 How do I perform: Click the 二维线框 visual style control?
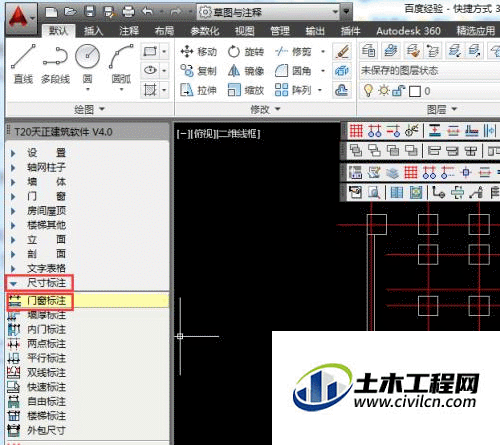coord(238,134)
